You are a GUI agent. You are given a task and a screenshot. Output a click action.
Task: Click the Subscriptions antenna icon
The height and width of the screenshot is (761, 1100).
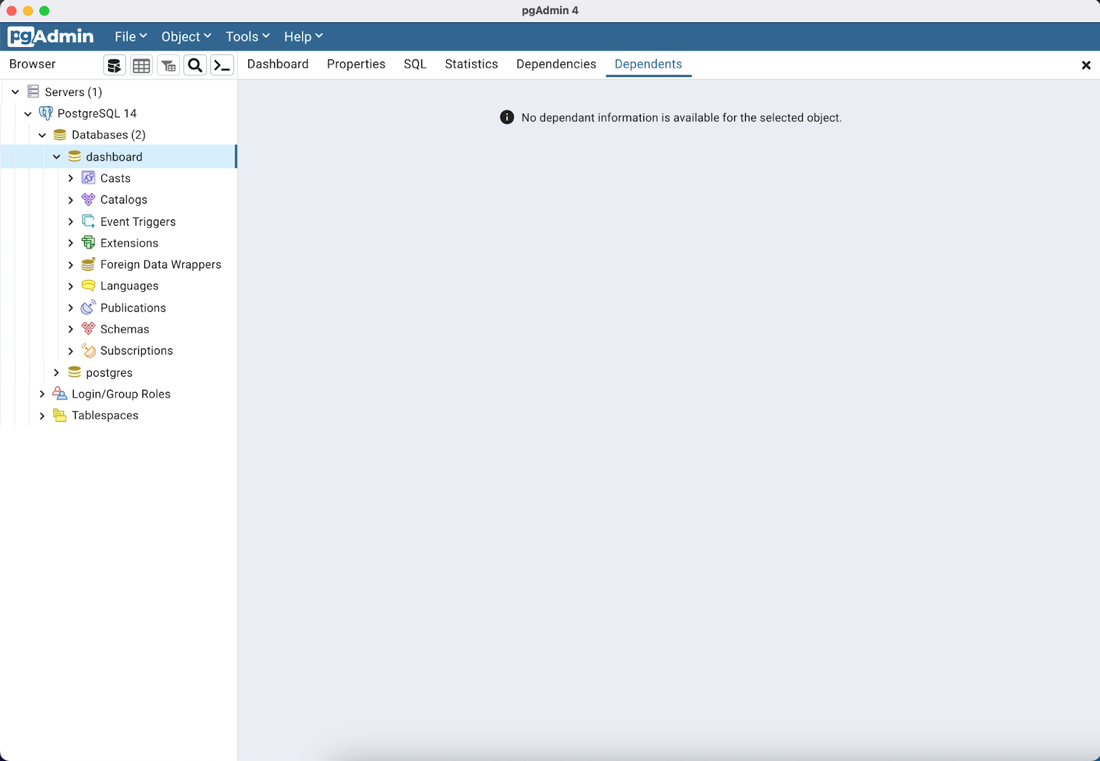88,351
